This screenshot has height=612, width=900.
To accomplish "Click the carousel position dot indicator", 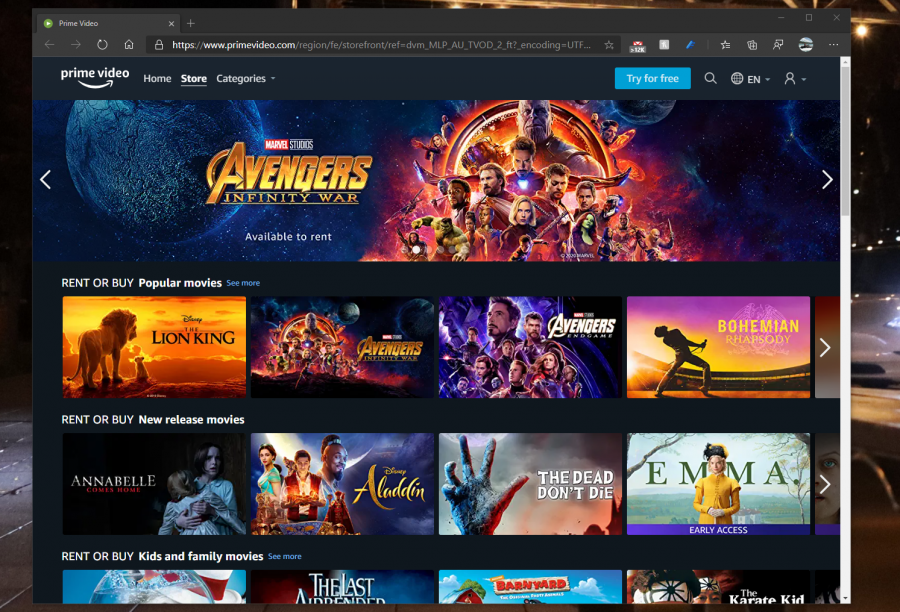I will [416, 249].
